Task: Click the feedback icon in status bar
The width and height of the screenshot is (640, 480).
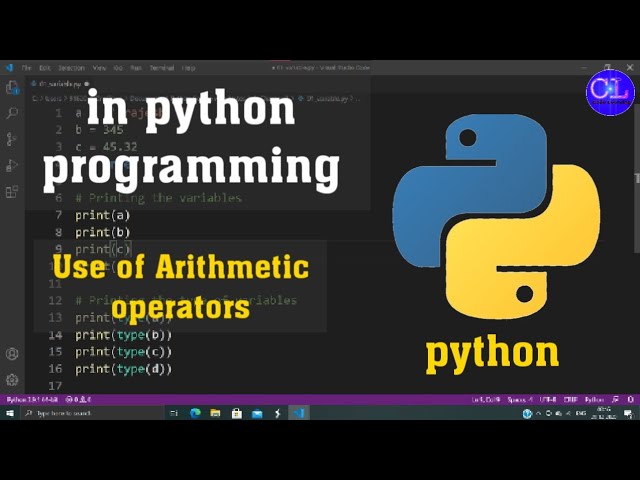Action: click(x=616, y=400)
